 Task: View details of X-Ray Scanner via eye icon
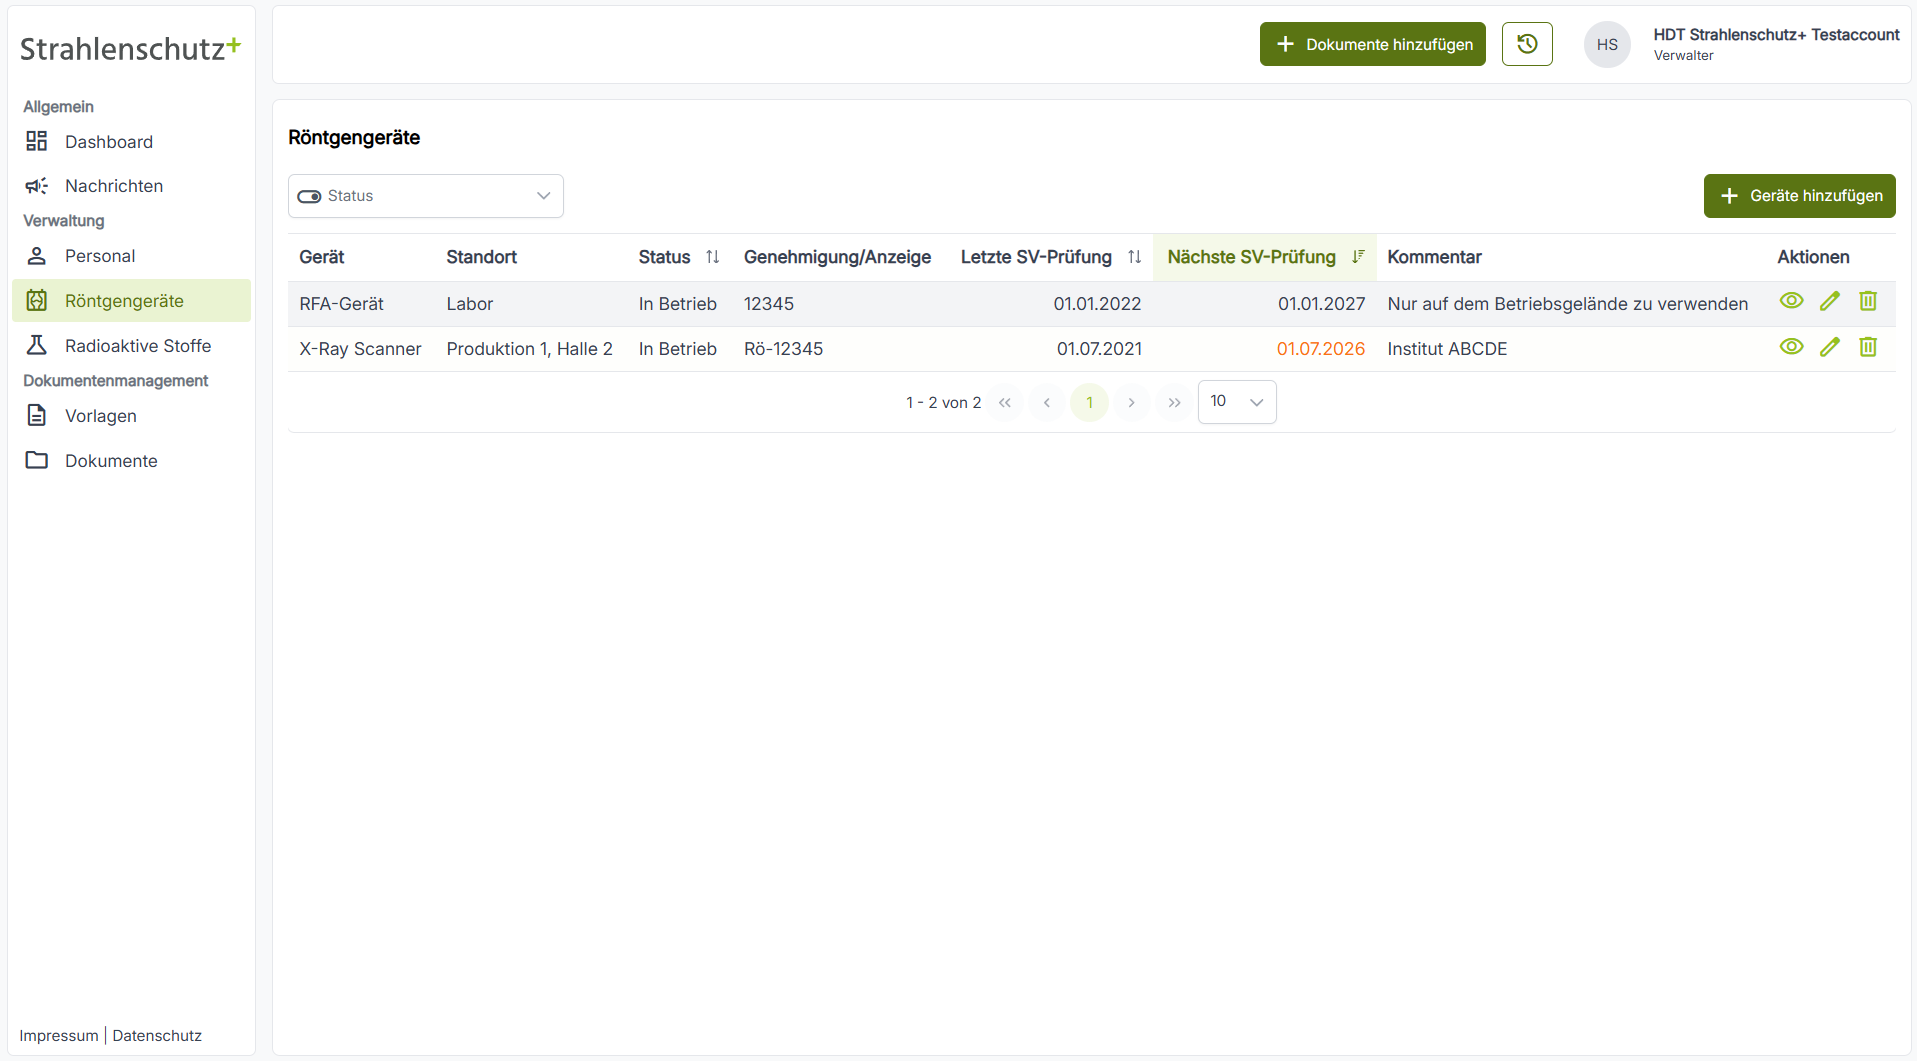(1791, 347)
